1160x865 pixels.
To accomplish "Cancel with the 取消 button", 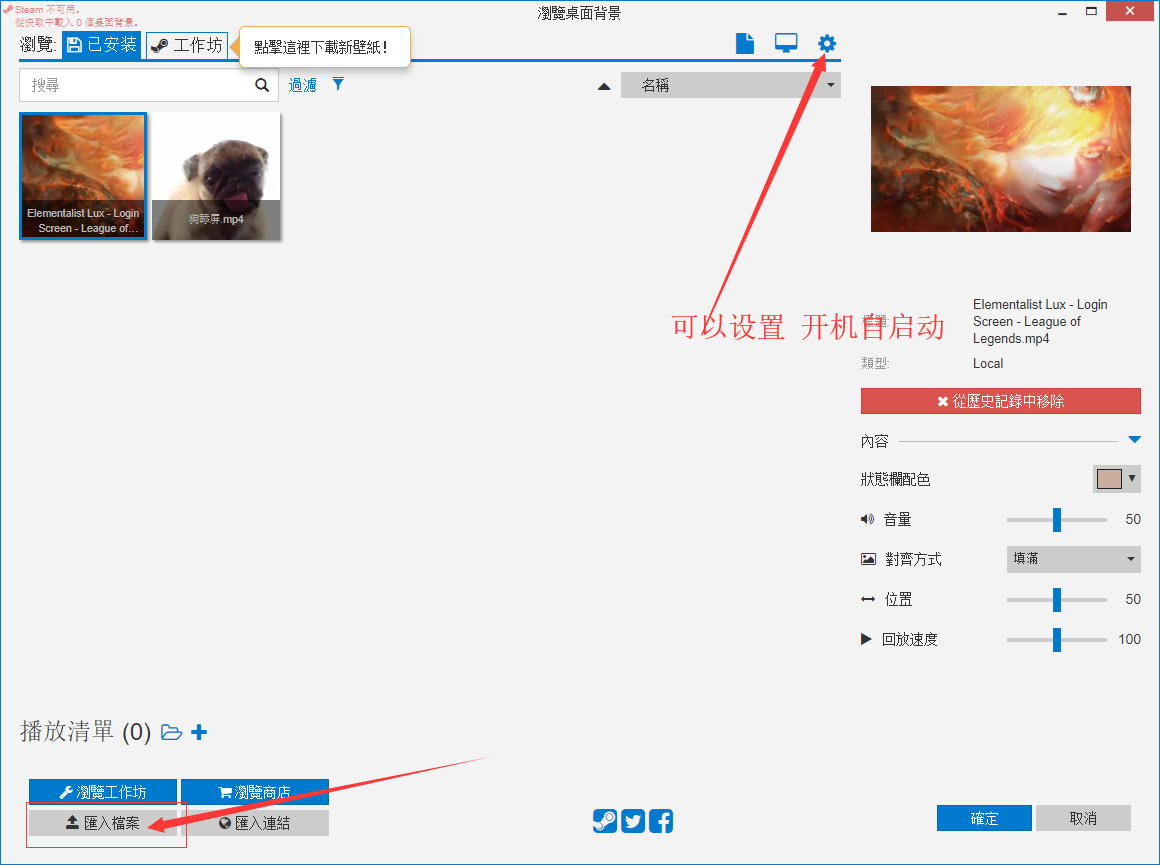I will 1083,818.
